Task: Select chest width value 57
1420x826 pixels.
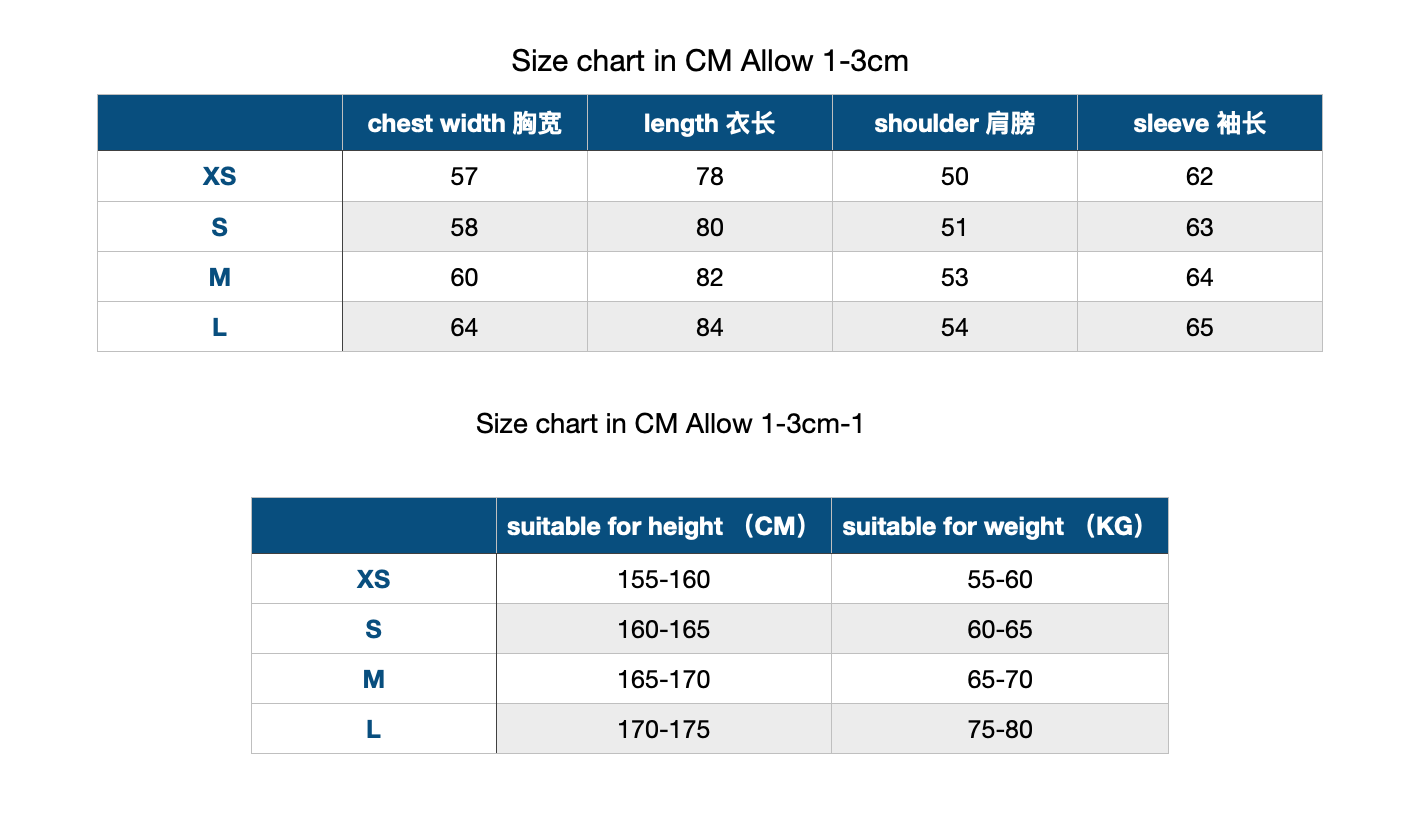Action: click(x=465, y=177)
